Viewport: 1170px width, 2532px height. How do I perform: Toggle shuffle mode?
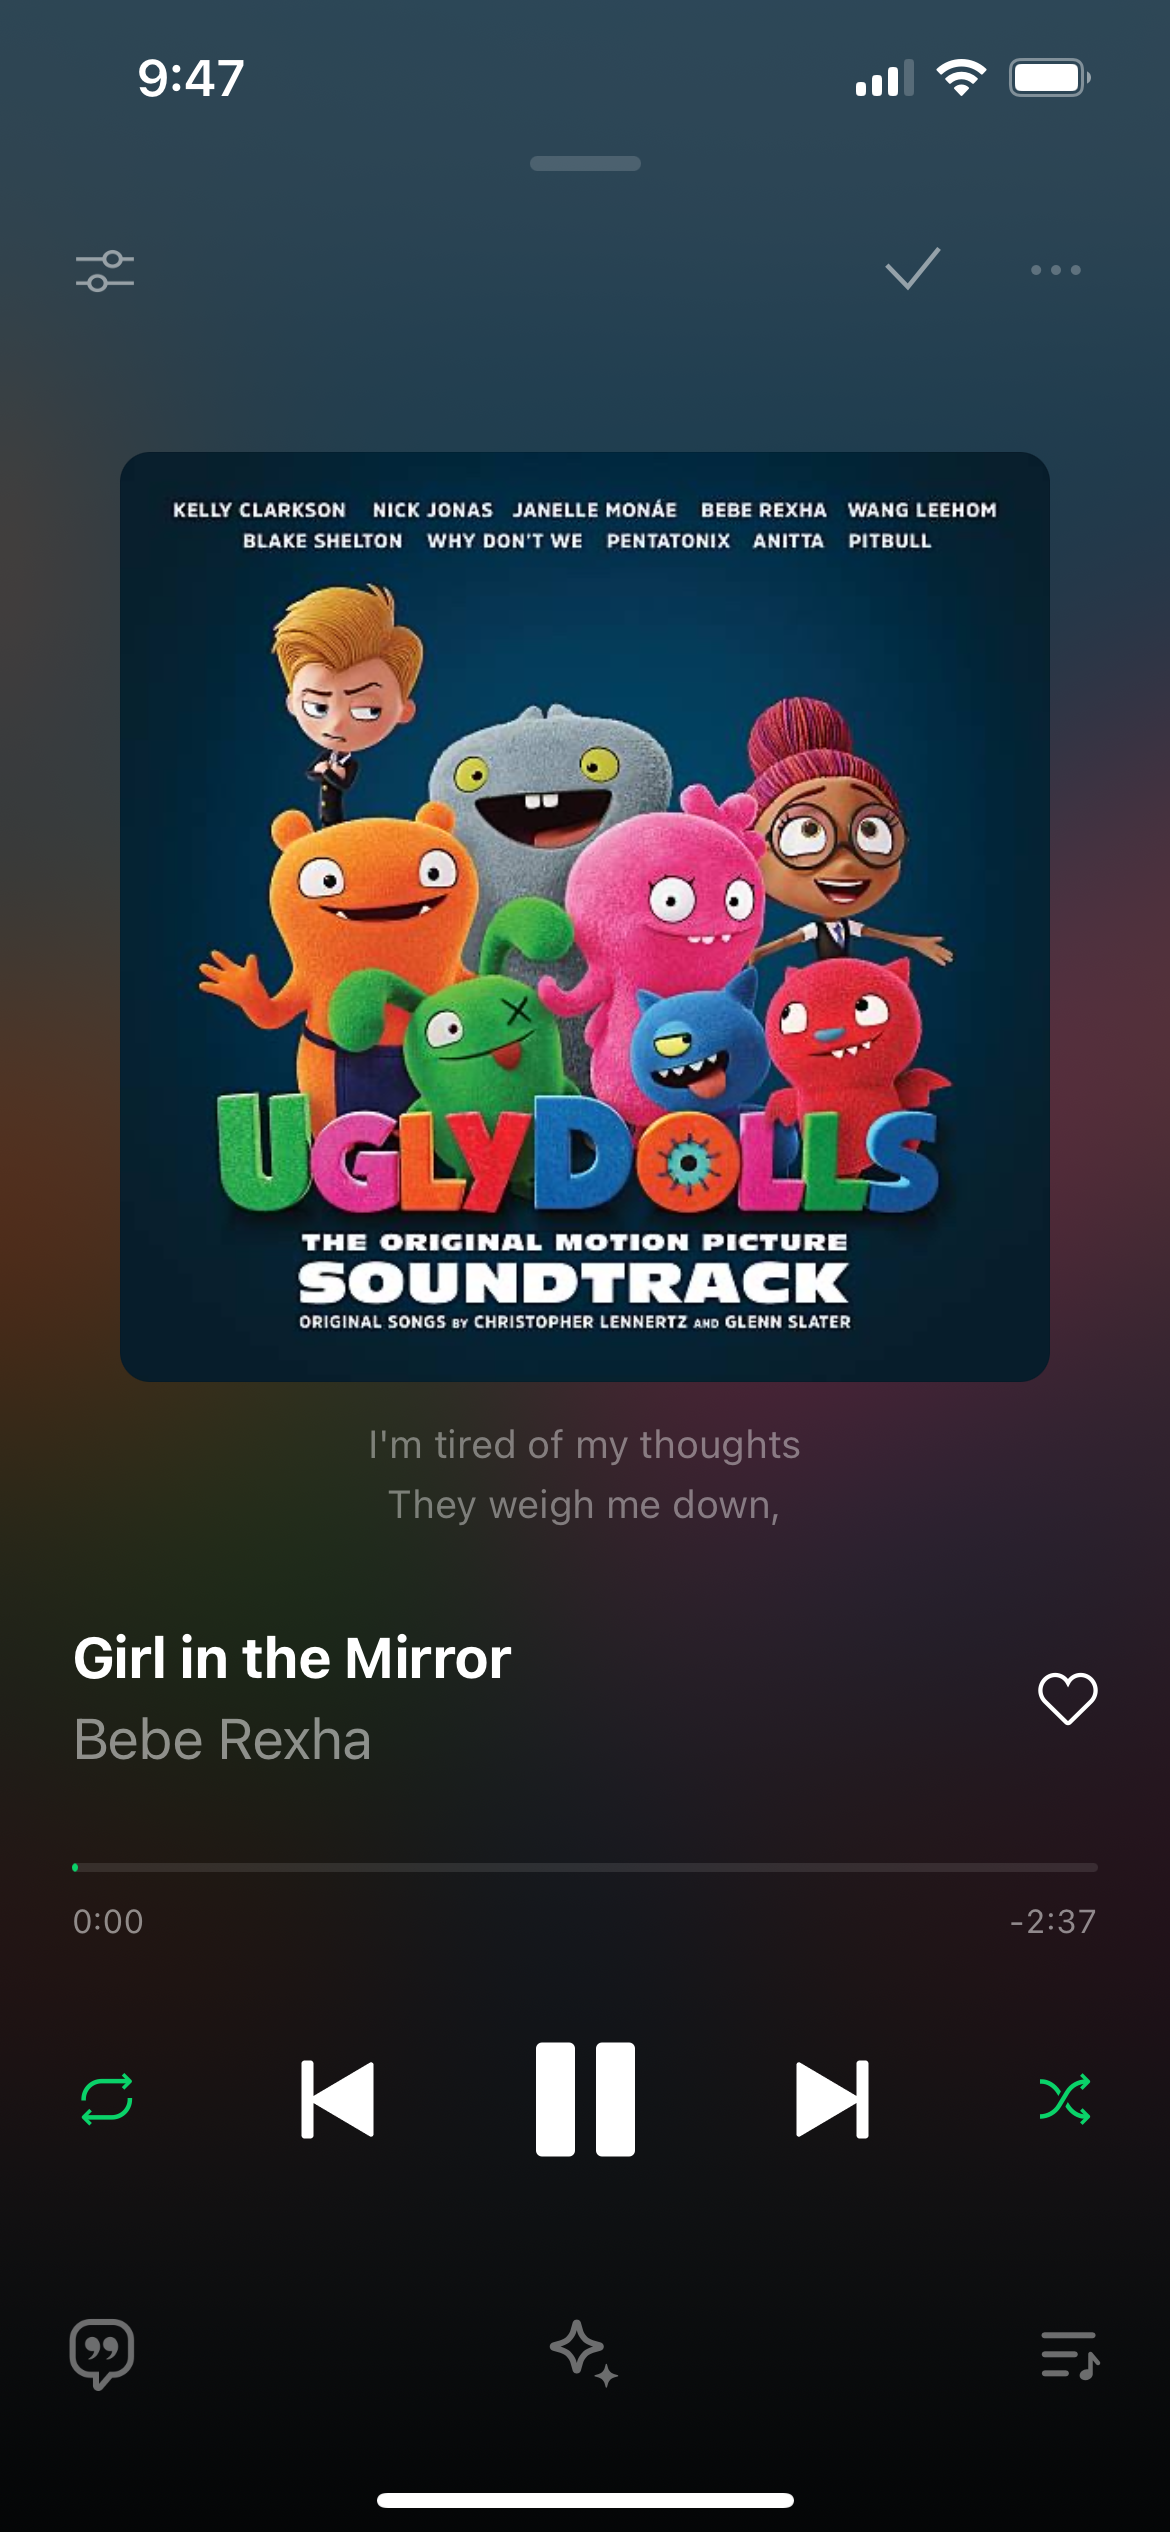1064,2098
